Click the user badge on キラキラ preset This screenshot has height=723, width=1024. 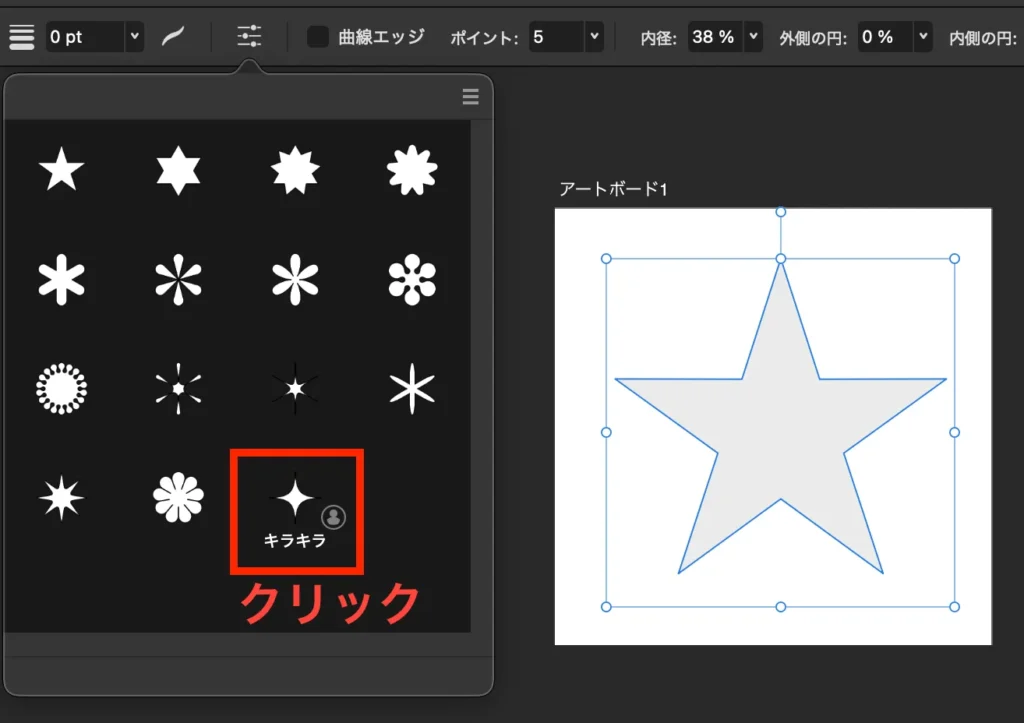coord(331,518)
